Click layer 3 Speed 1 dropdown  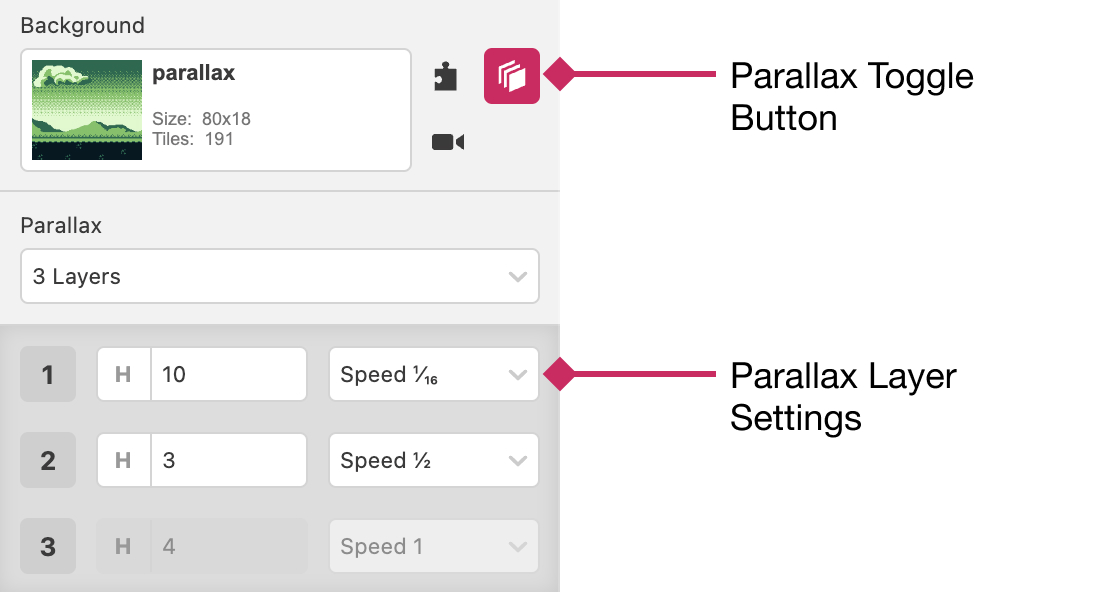pyautogui.click(x=433, y=547)
